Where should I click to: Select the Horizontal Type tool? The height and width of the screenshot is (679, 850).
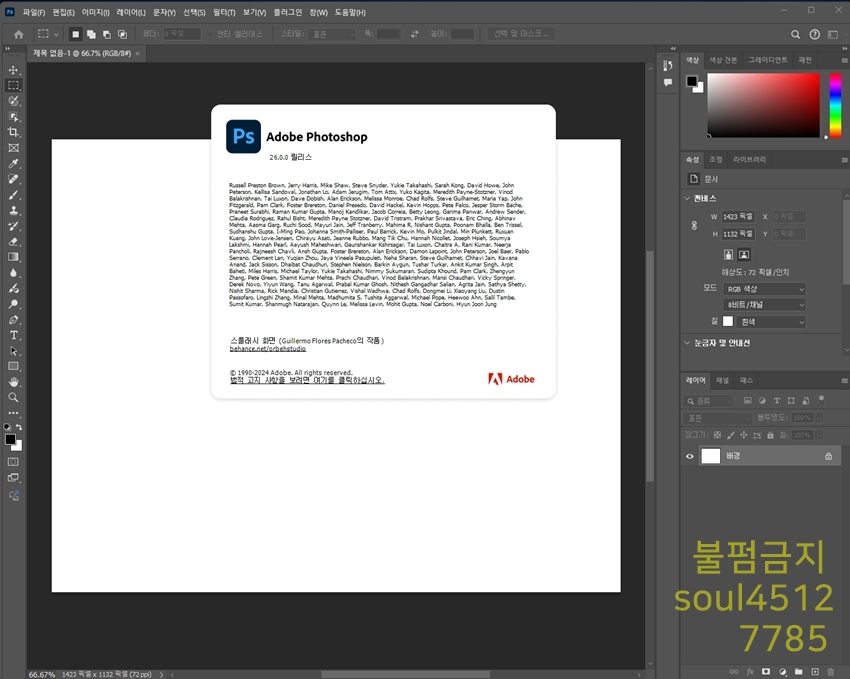coord(14,334)
